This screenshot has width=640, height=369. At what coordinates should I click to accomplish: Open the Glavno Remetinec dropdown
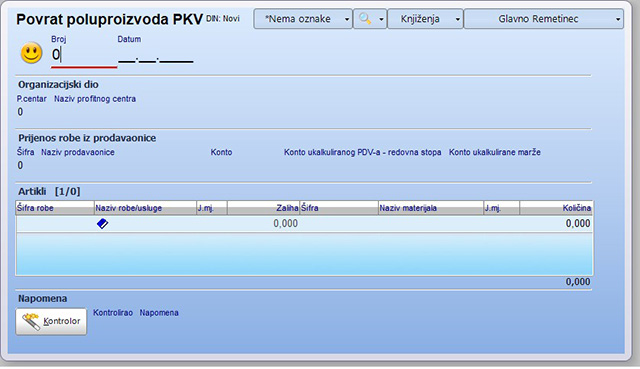click(x=544, y=19)
